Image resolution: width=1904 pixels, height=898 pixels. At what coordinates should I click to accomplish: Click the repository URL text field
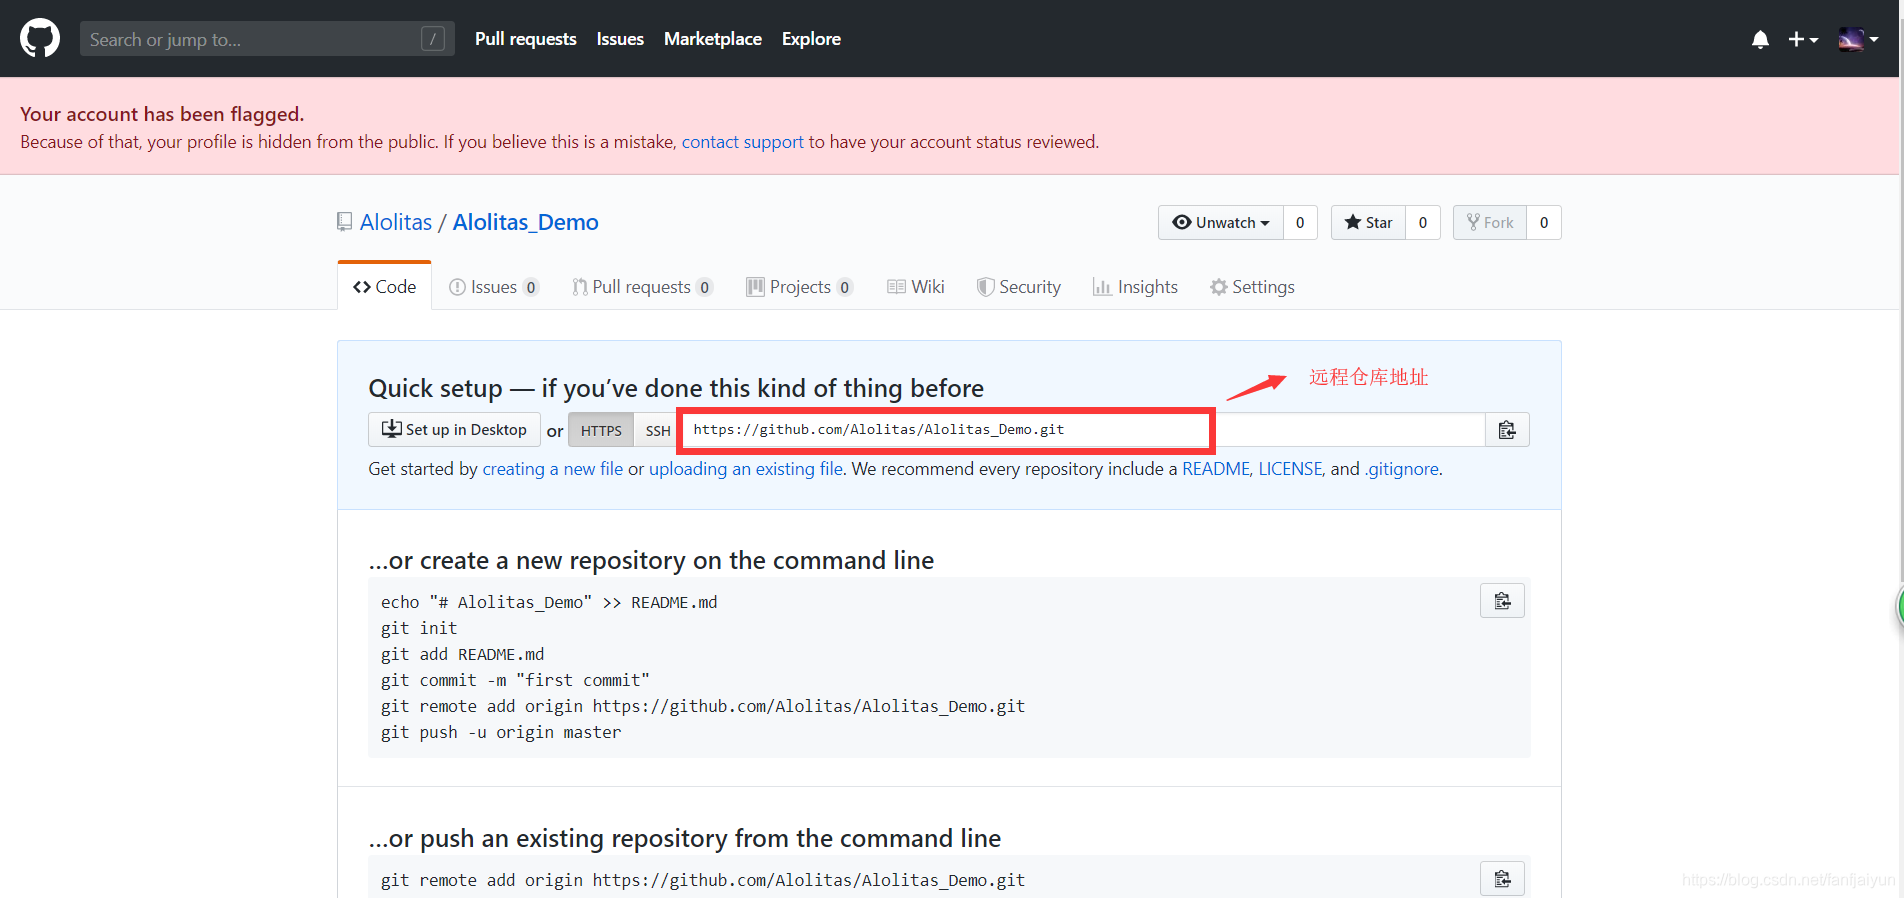[1084, 430]
